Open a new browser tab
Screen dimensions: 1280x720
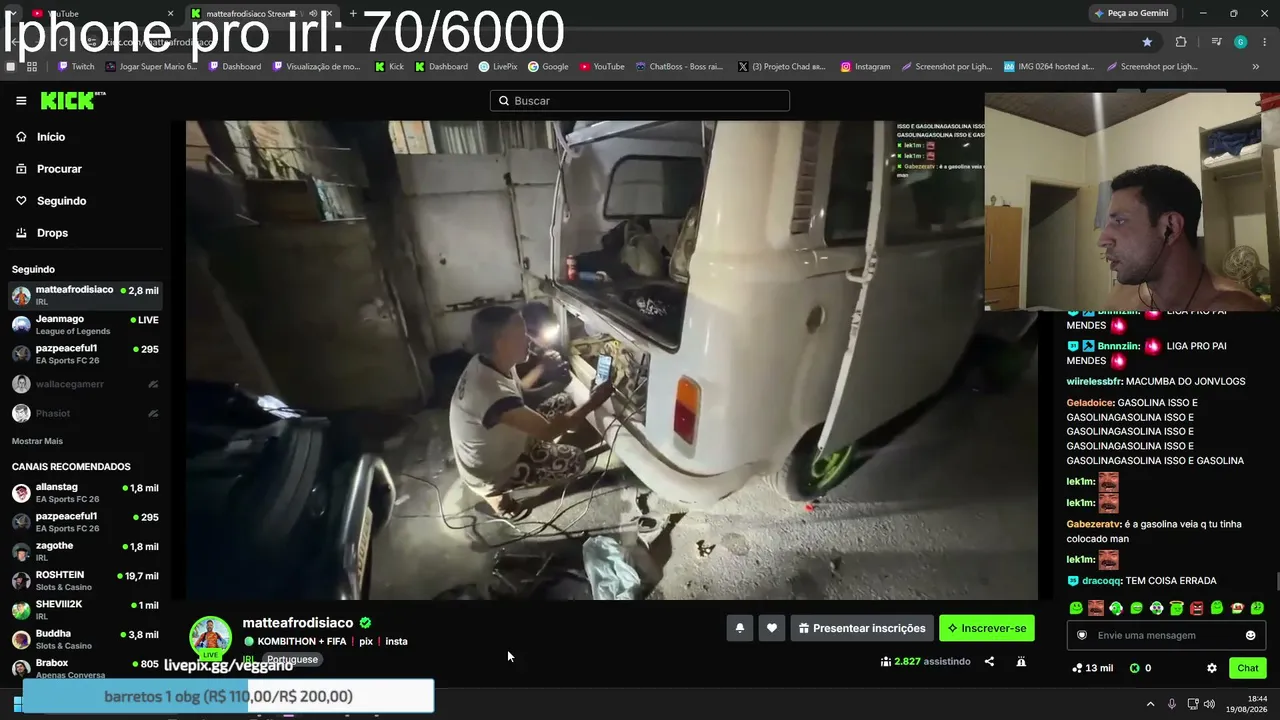[353, 13]
